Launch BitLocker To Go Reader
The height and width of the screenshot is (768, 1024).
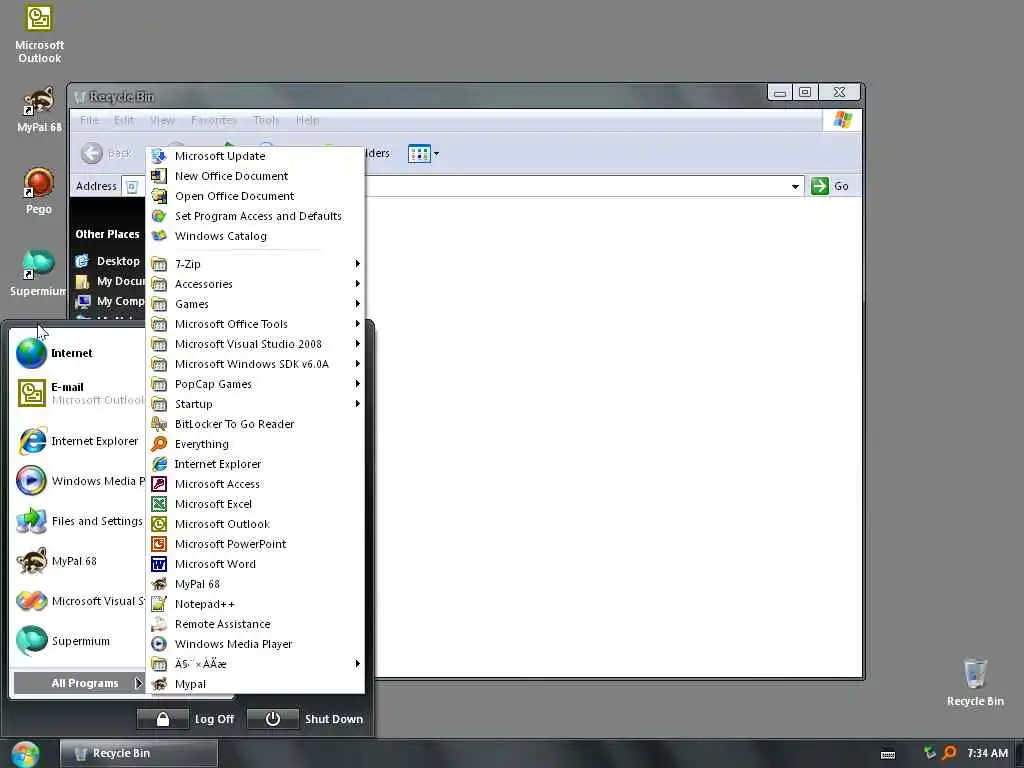[x=255, y=424]
